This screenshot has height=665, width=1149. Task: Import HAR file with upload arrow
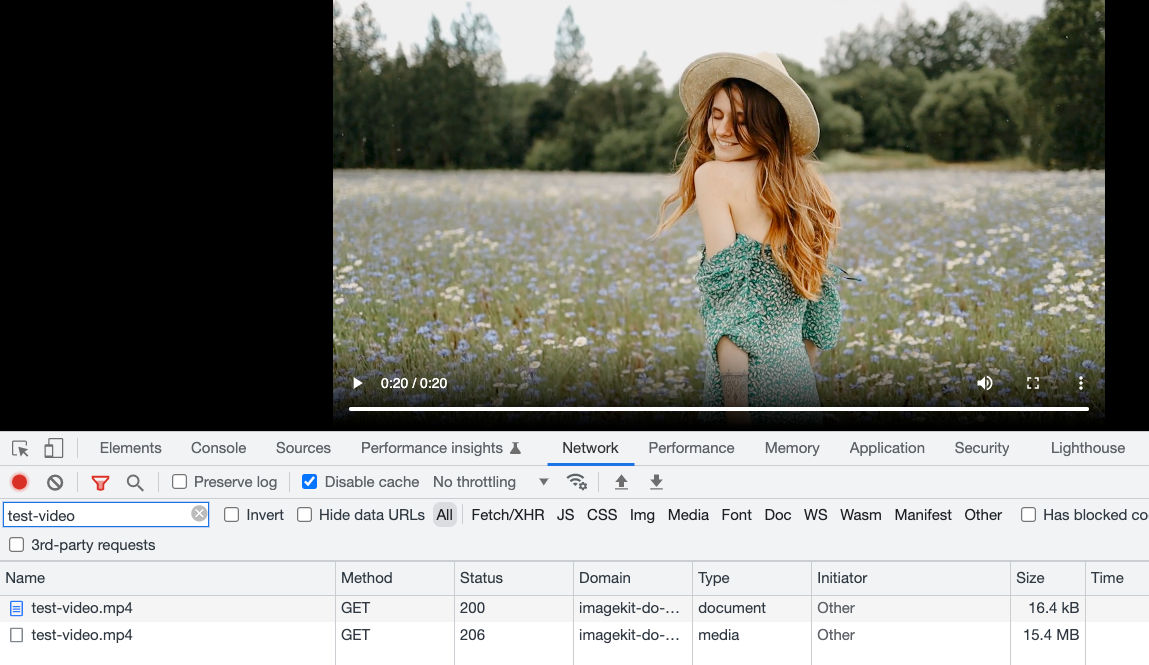pos(621,482)
